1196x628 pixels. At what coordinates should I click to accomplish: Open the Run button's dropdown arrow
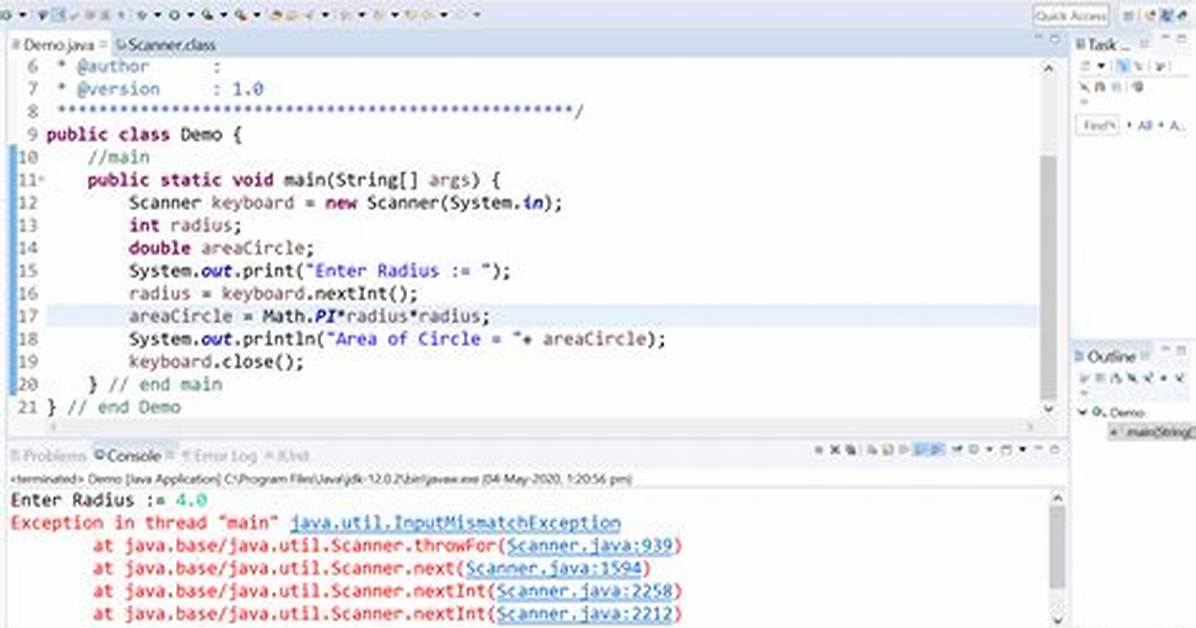click(x=191, y=14)
